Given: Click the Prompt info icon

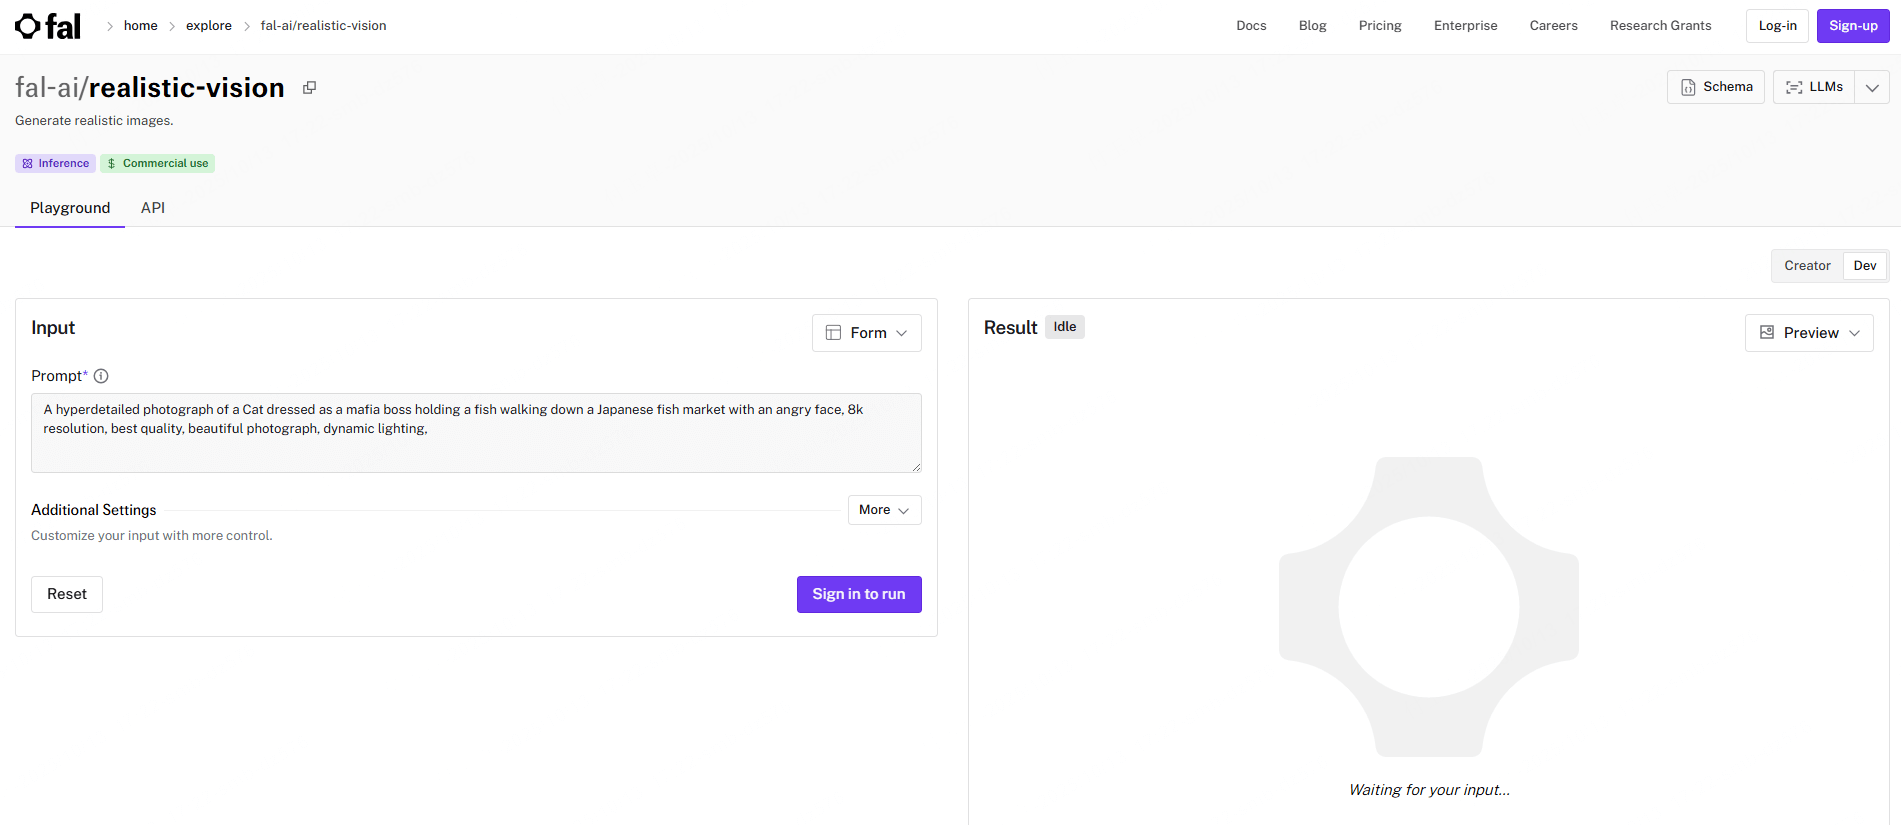Looking at the screenshot, I should [x=101, y=376].
